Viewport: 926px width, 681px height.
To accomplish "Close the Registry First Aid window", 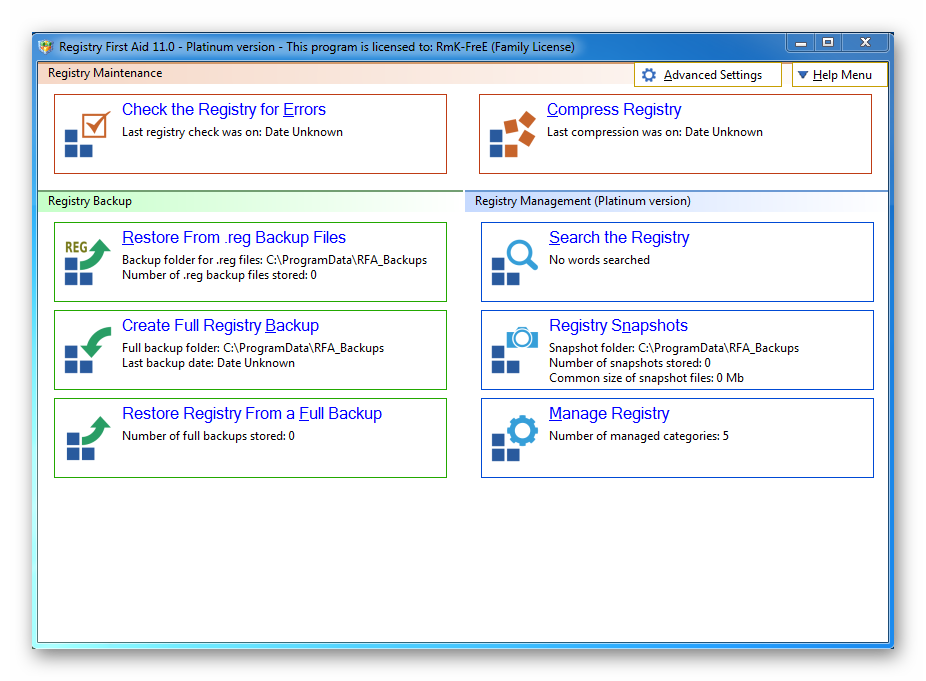I will coord(865,43).
